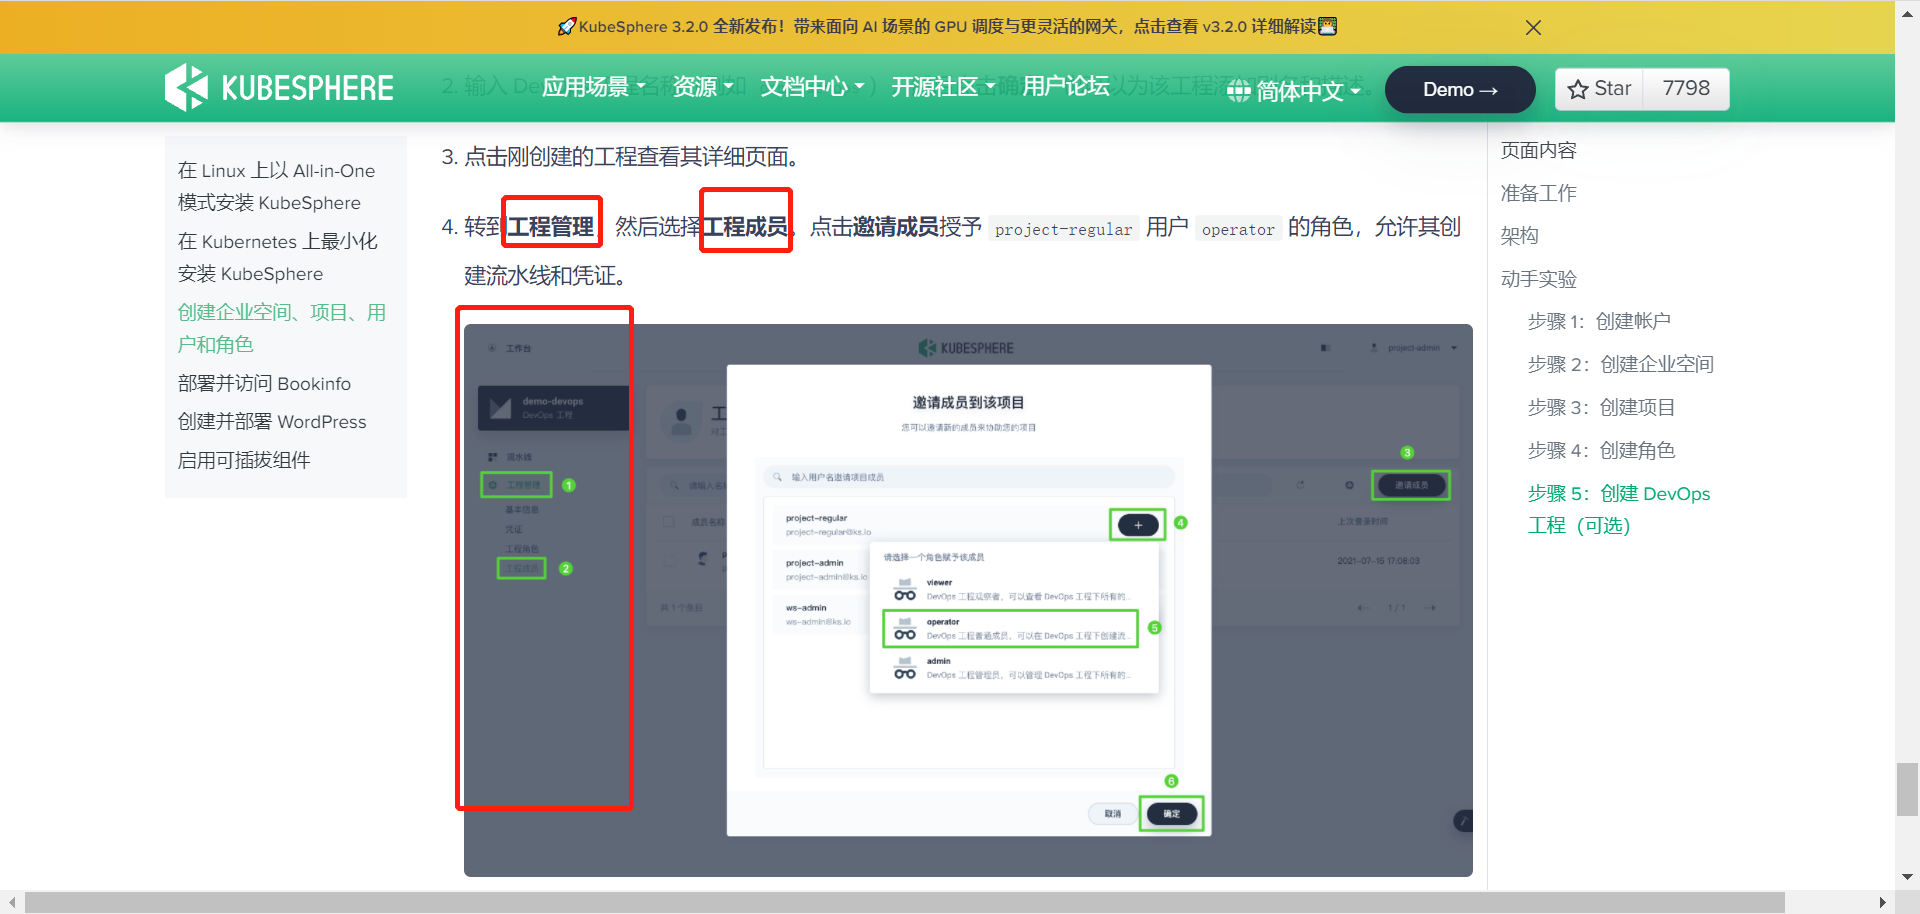Viewport: 1920px width, 914px height.
Task: Click the globe language icon
Action: pos(1239,91)
